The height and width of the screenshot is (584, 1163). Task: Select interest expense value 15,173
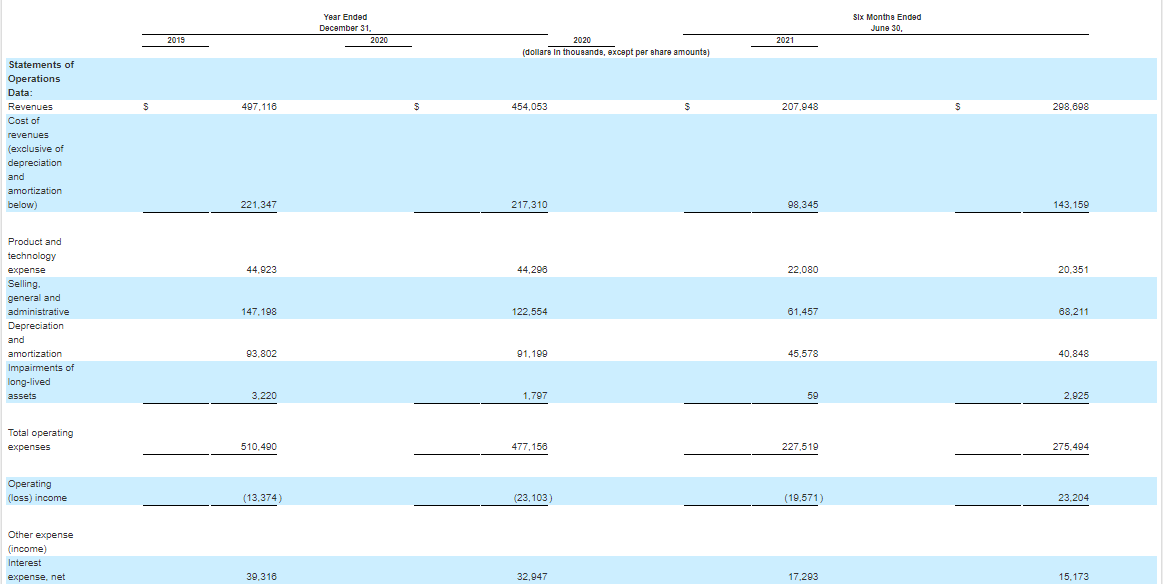click(1074, 577)
